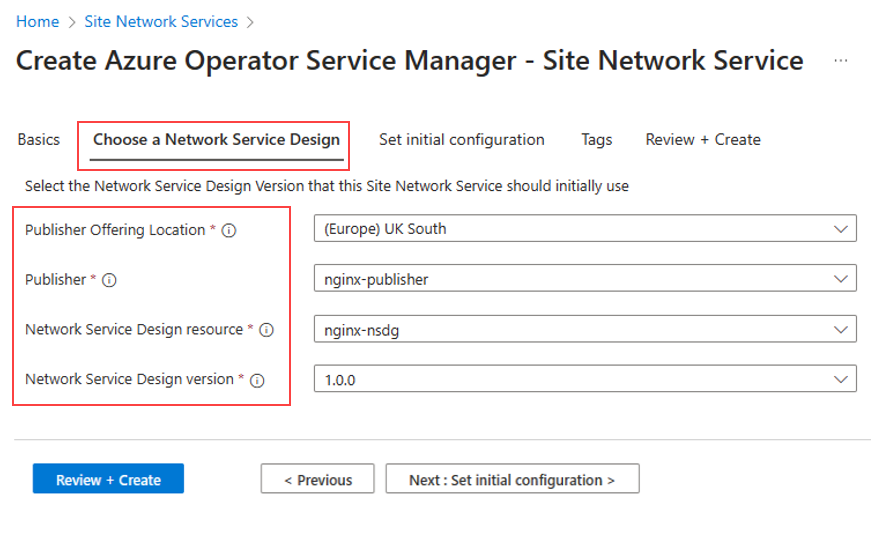This screenshot has height=533, width=871.
Task: Switch to the Basics tab
Action: (x=39, y=140)
